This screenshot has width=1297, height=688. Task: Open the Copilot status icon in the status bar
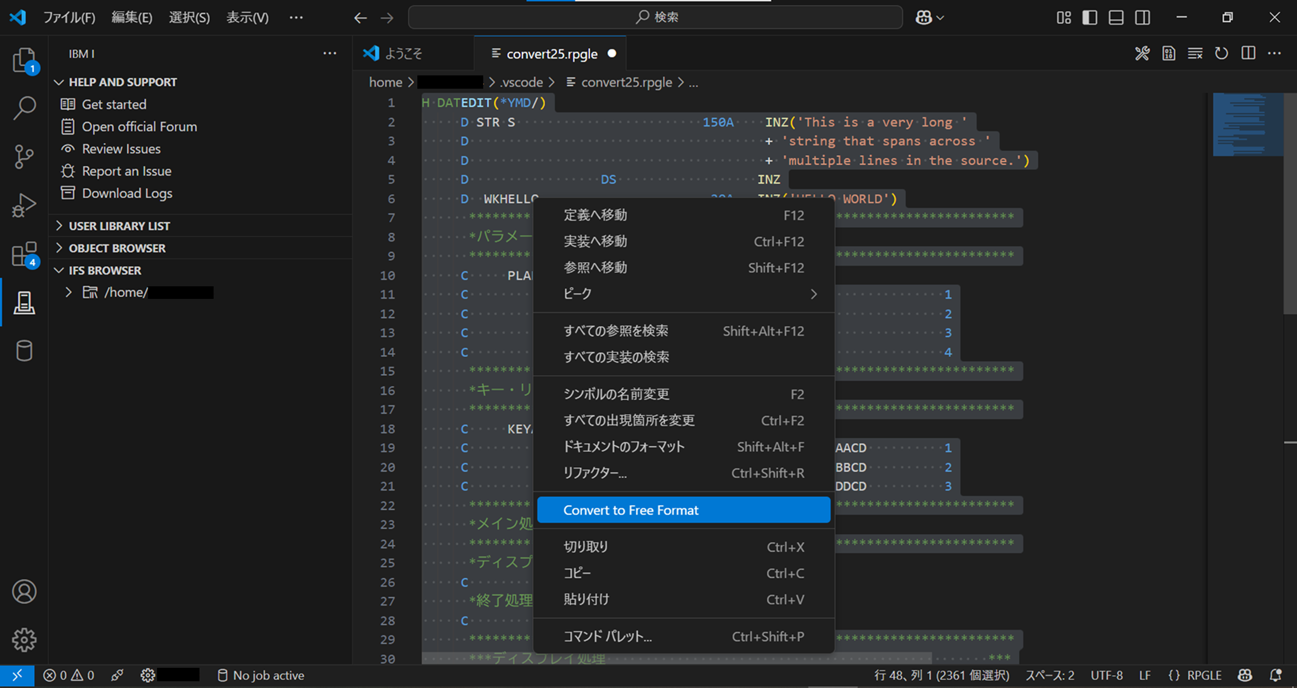tap(1244, 675)
